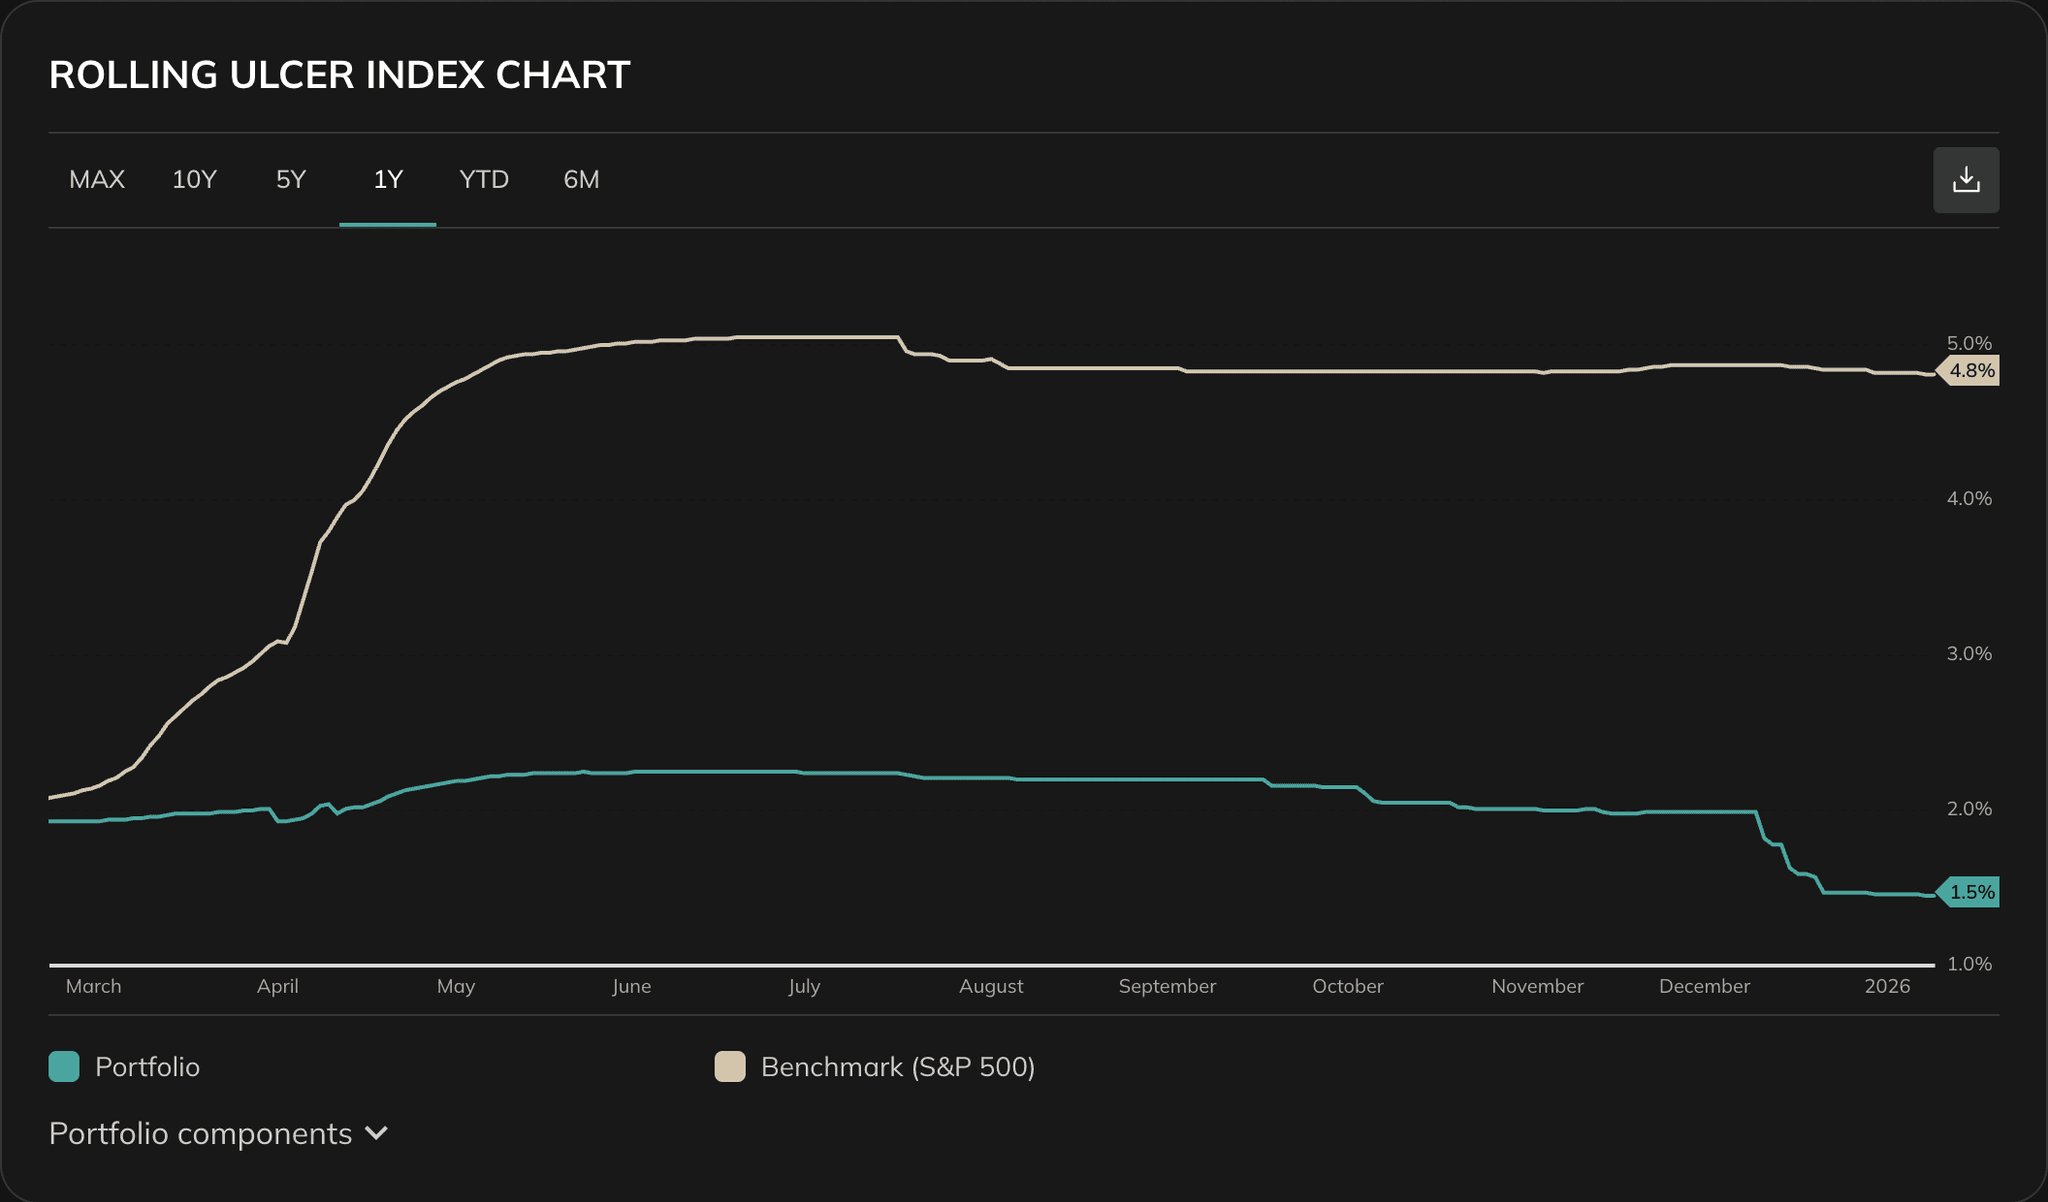Image resolution: width=2048 pixels, height=1202 pixels.
Task: Click the Benchmark (S&P 500) legend label
Action: [897, 1067]
